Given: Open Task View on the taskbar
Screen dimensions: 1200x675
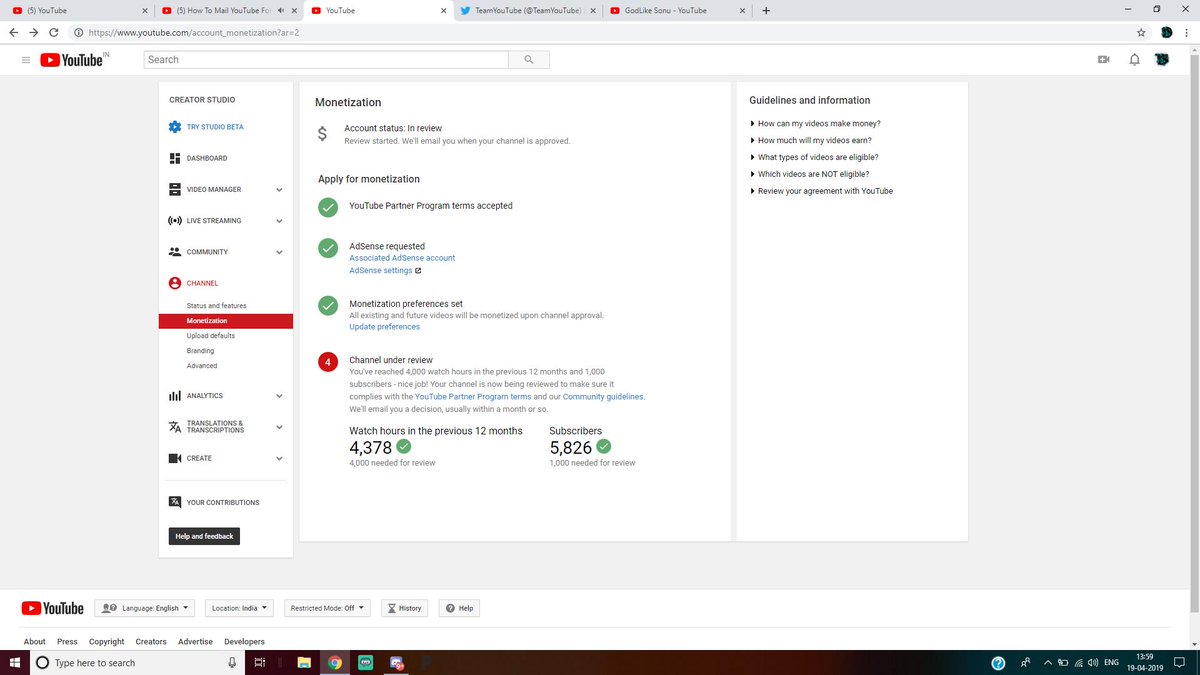Looking at the screenshot, I should [259, 662].
